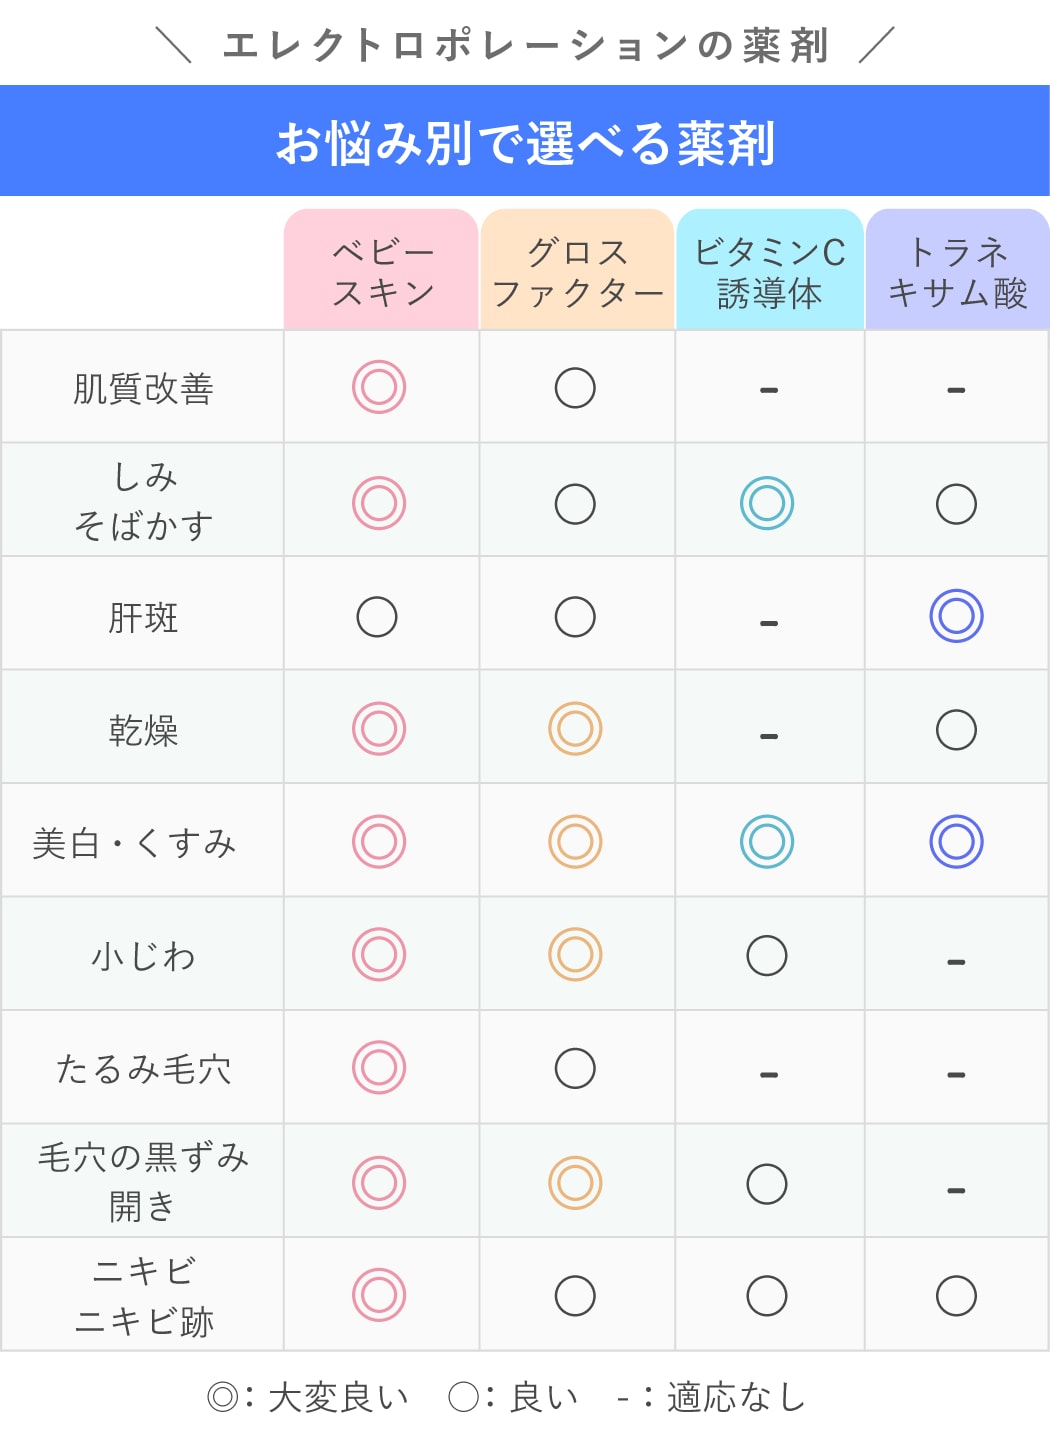Click the 肝斑 row label
Viewport: 1050px width, 1439px height.
tap(143, 617)
